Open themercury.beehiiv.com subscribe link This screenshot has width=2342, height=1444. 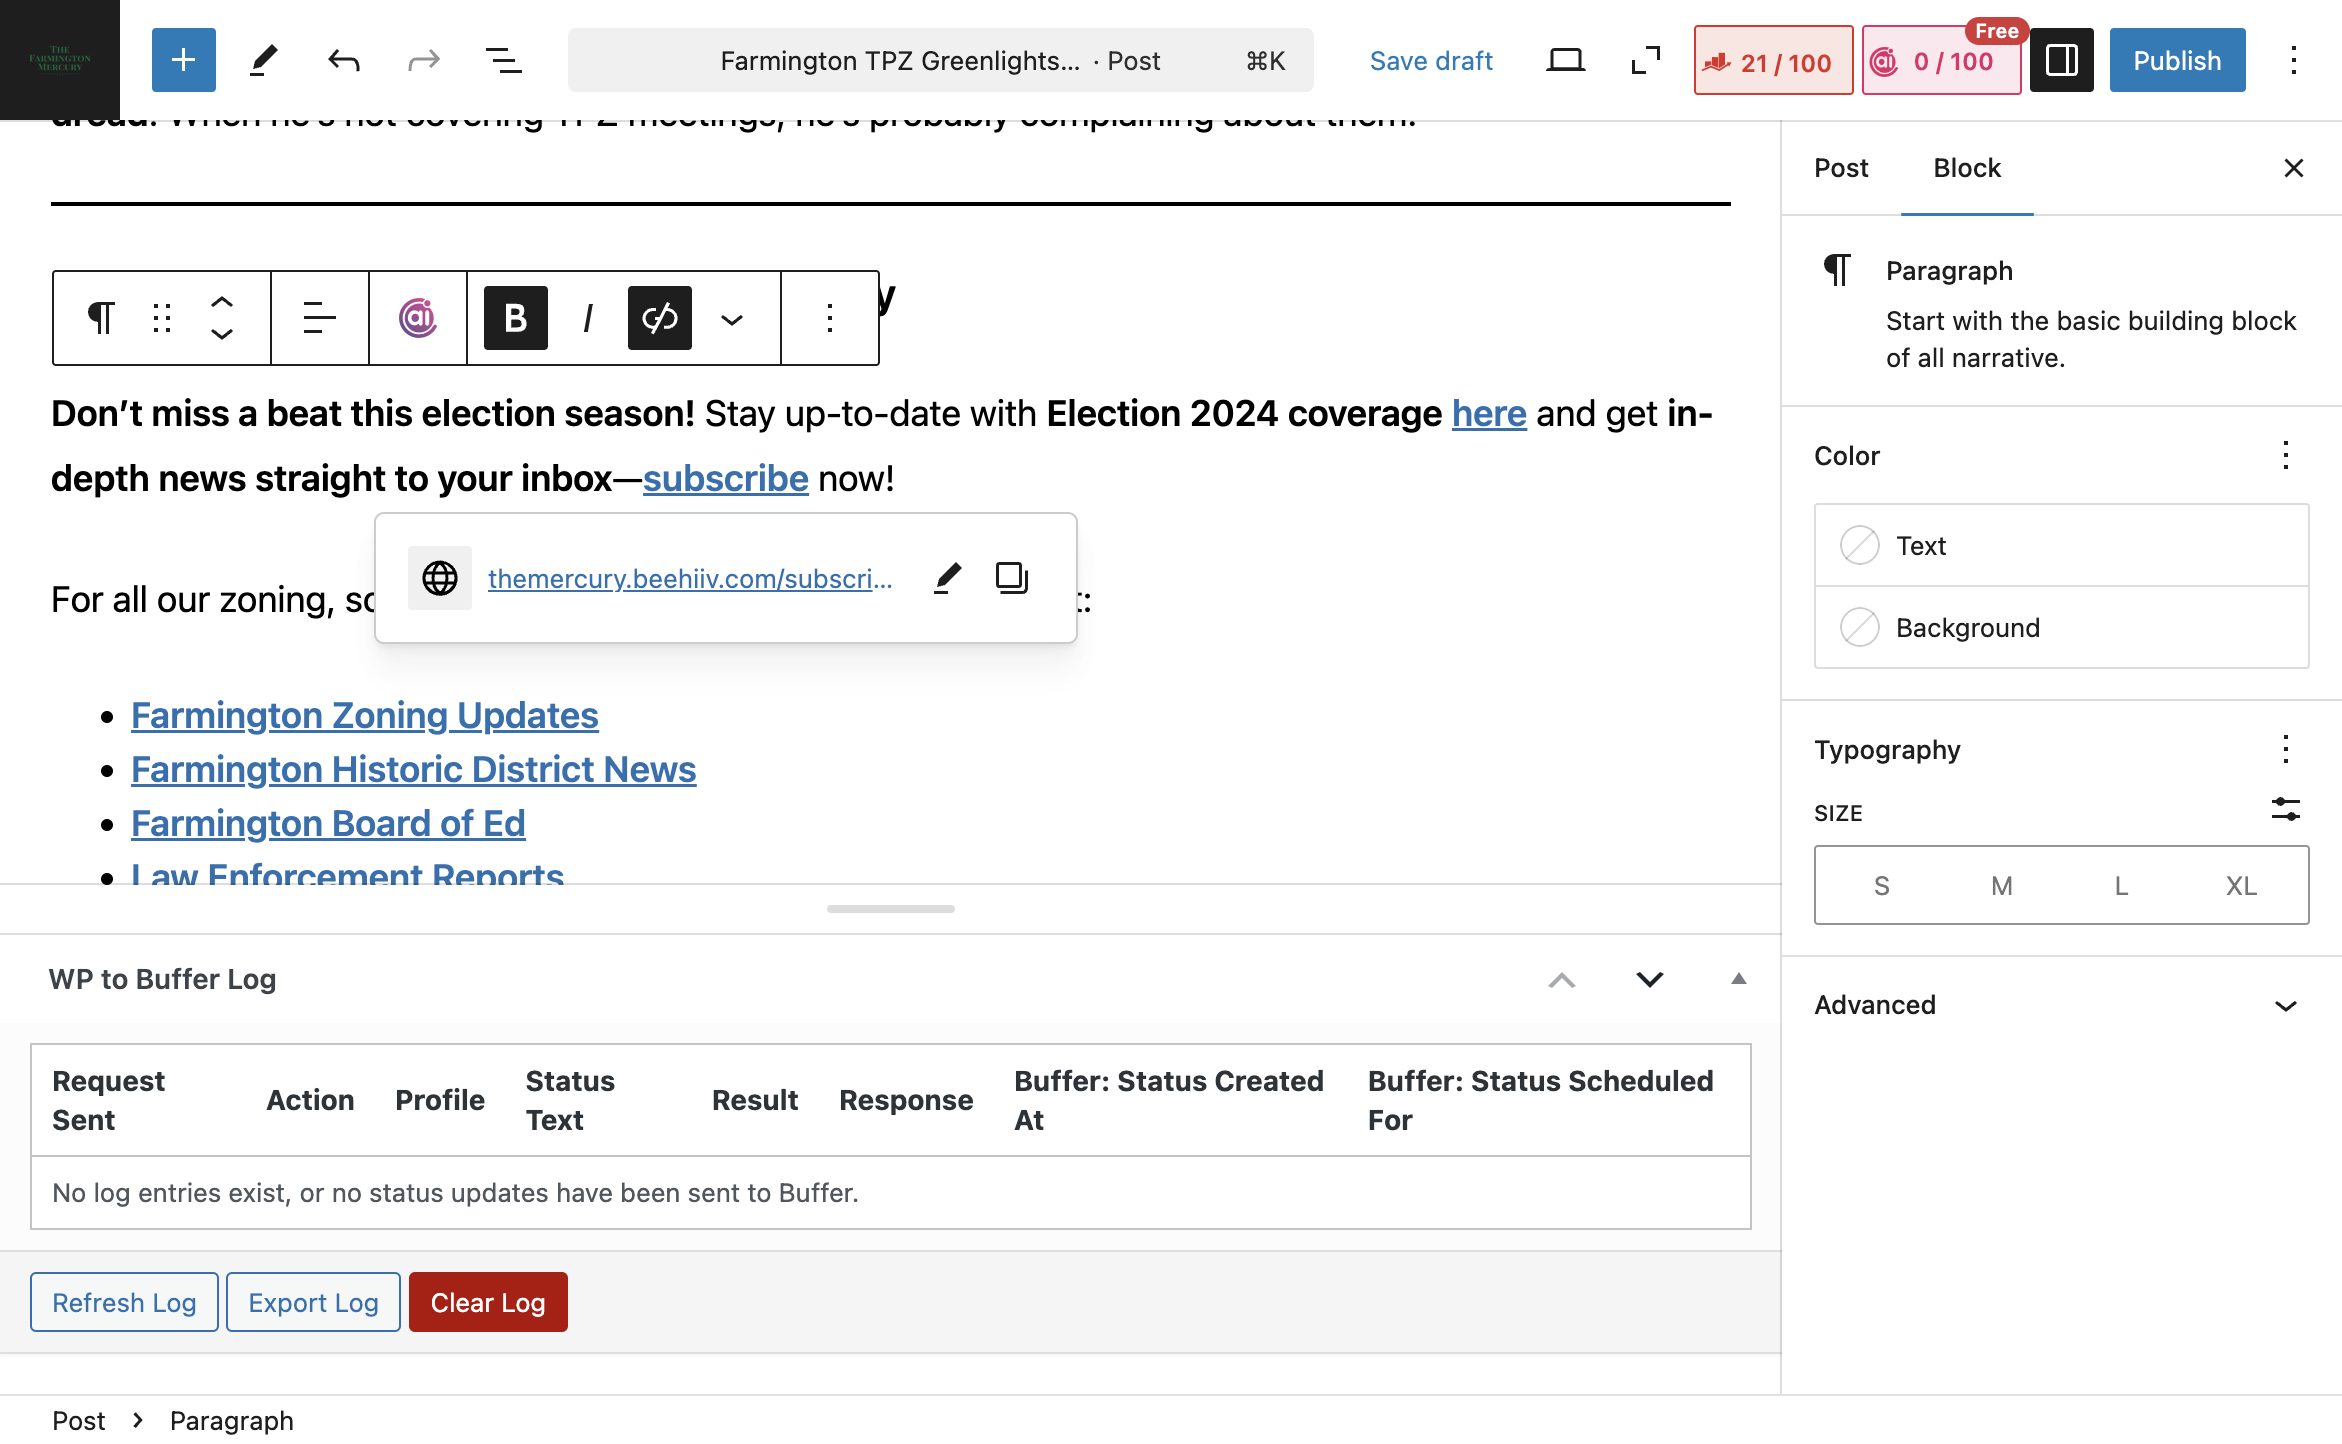(690, 579)
